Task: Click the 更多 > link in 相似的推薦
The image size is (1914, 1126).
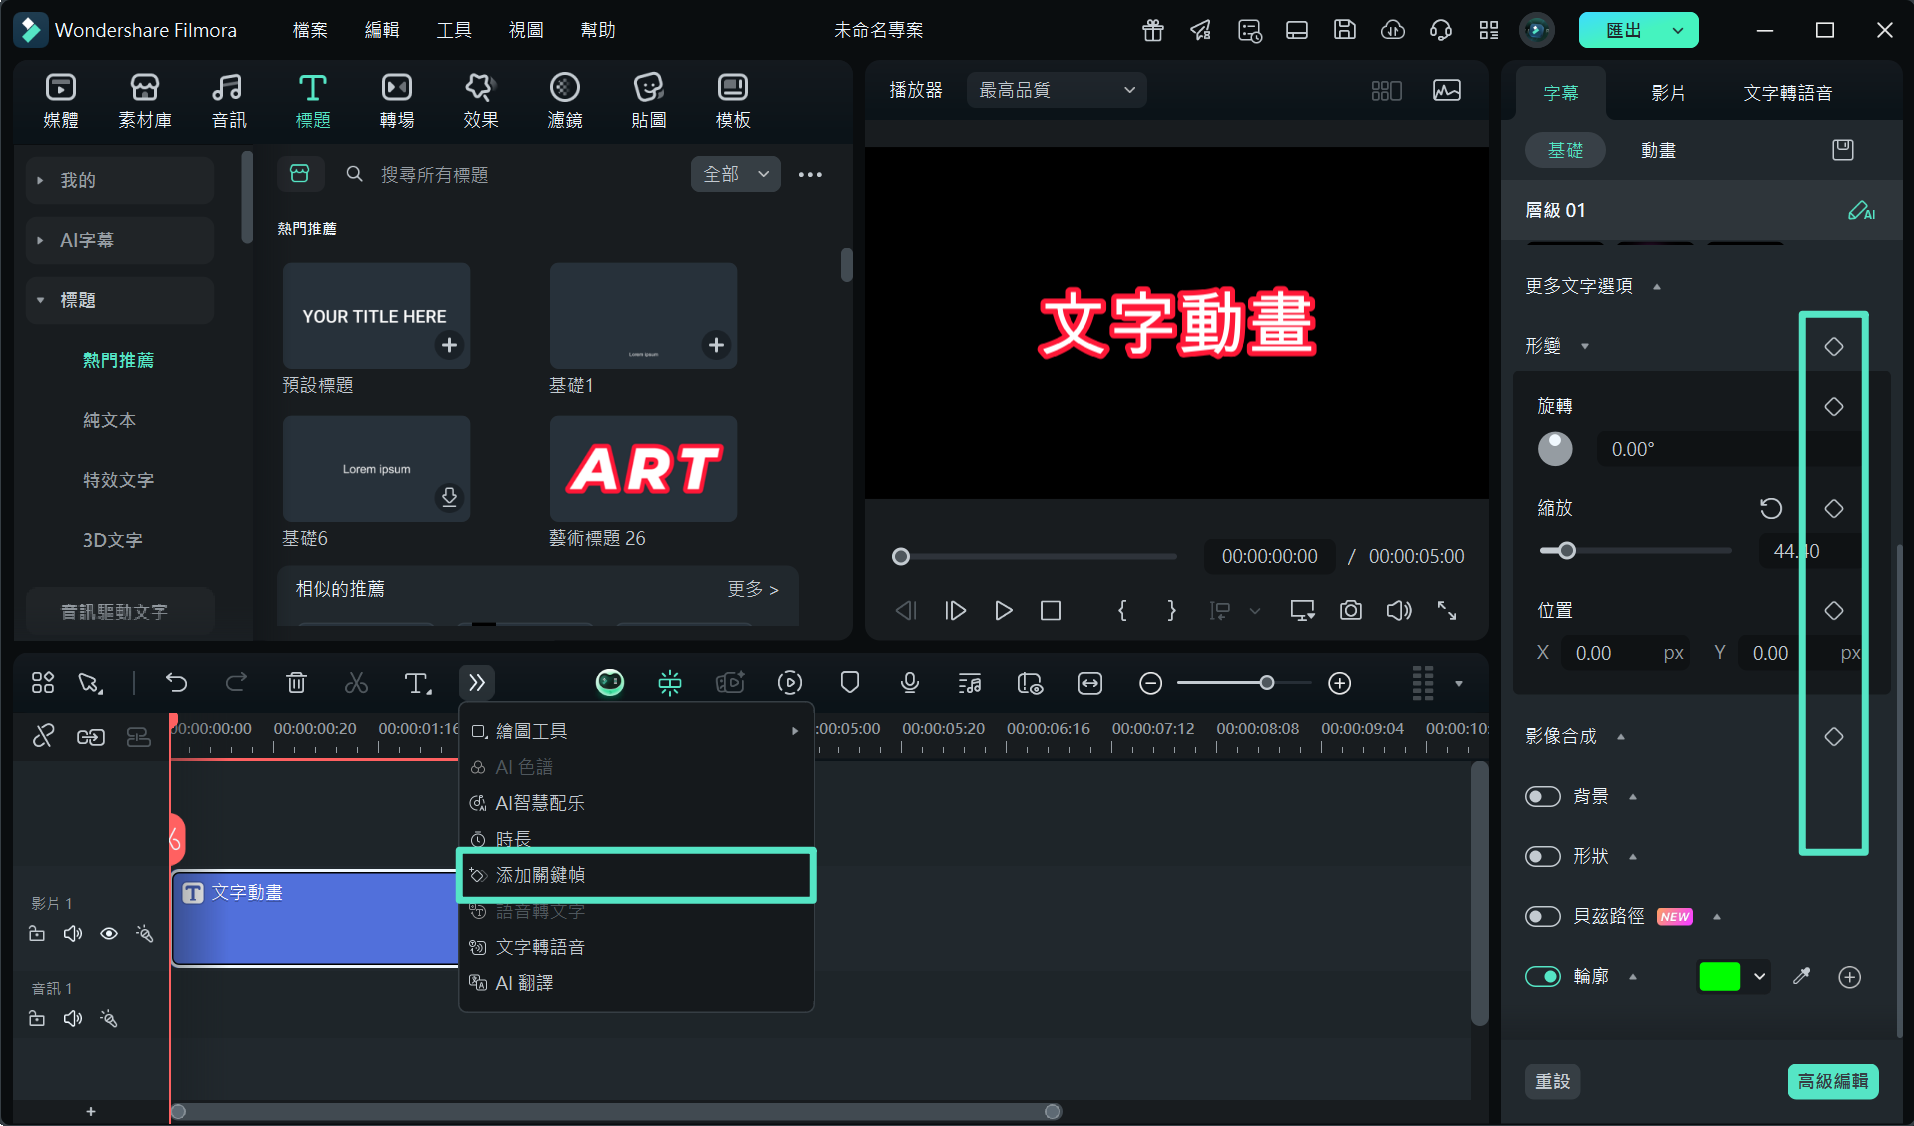Action: click(752, 589)
